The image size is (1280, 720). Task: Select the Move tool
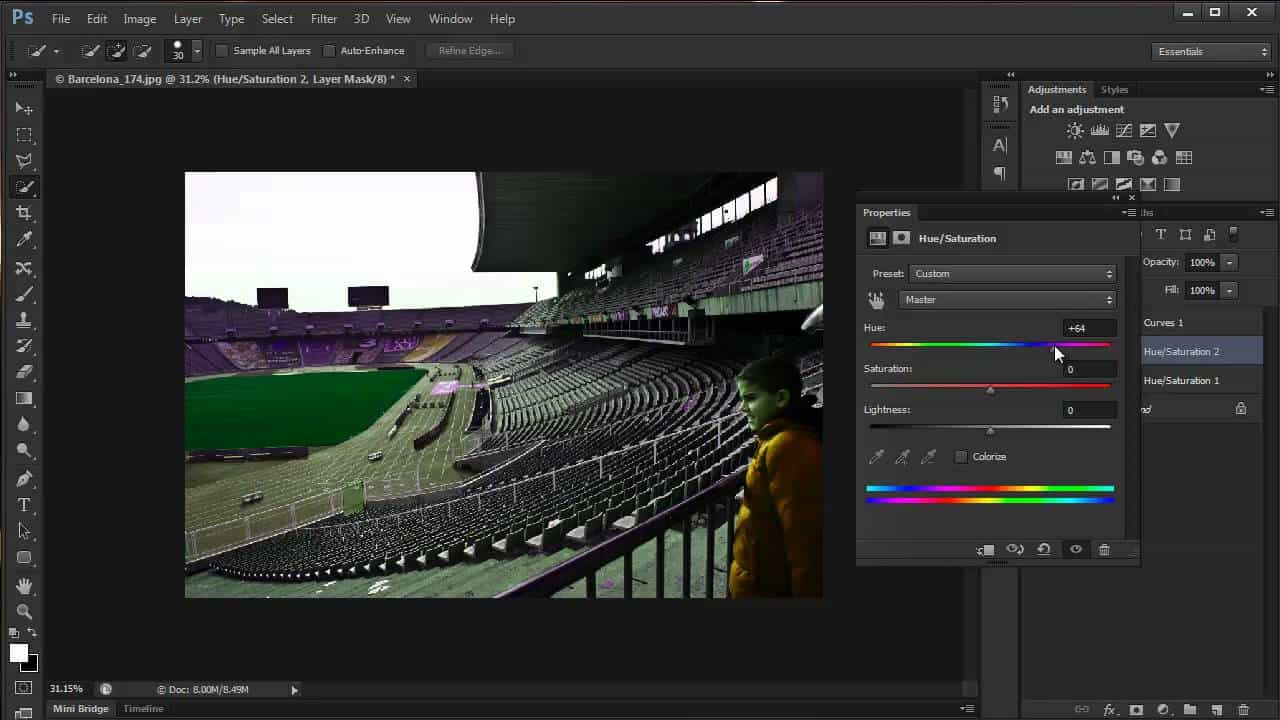pos(24,108)
